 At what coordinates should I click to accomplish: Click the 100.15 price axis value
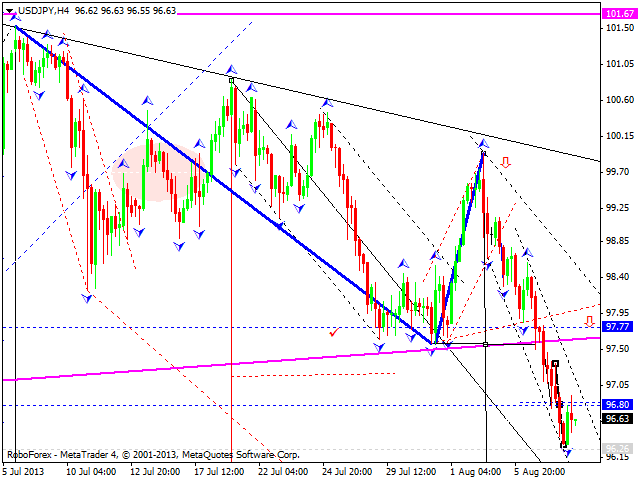coord(620,136)
